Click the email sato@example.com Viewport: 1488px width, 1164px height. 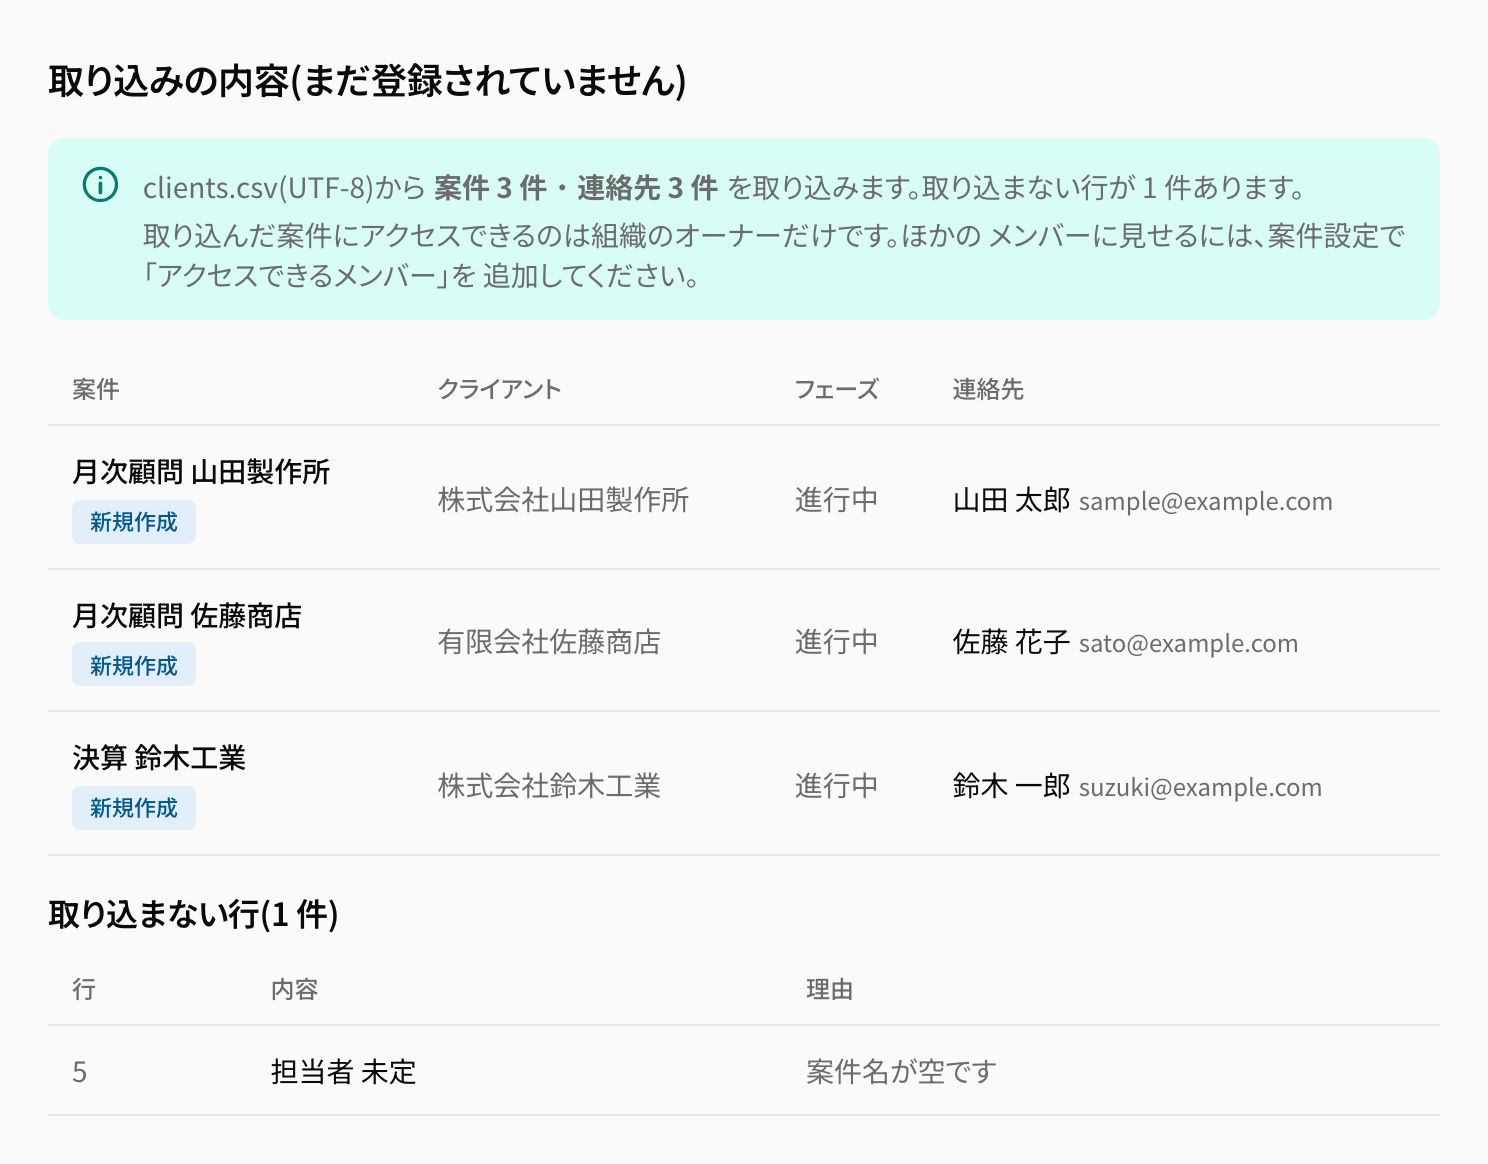(x=1189, y=643)
